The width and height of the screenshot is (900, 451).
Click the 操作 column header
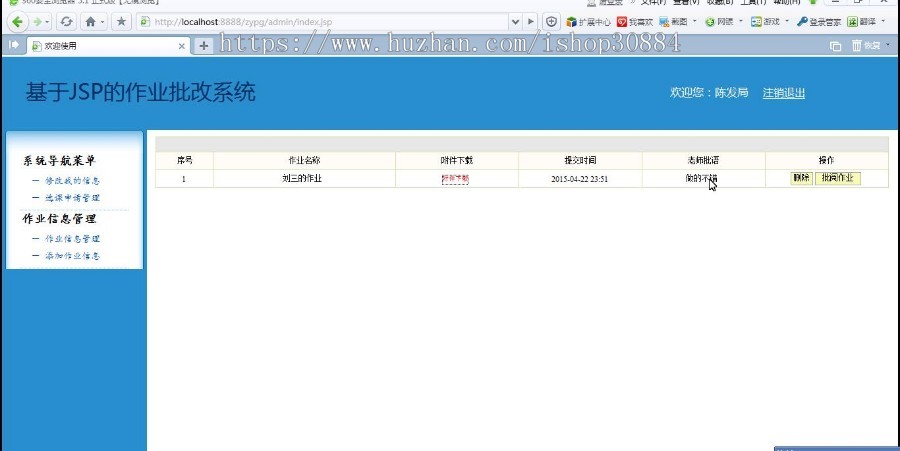click(827, 161)
